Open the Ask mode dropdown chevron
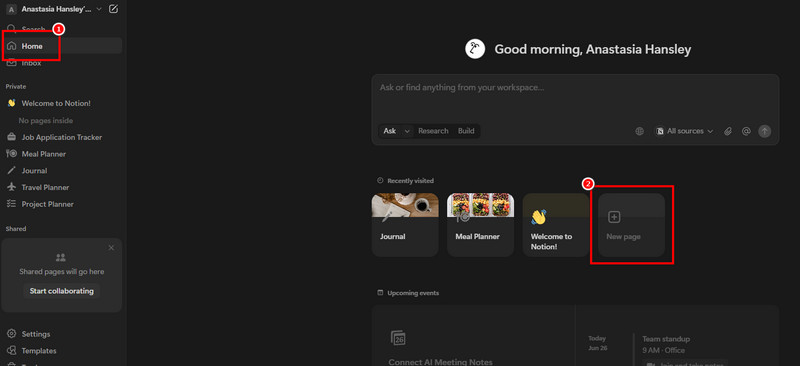This screenshot has height=366, width=800. (x=407, y=131)
